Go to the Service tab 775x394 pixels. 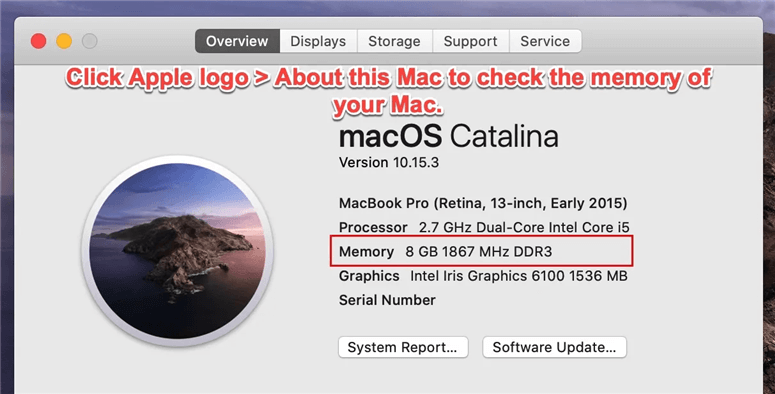click(545, 41)
